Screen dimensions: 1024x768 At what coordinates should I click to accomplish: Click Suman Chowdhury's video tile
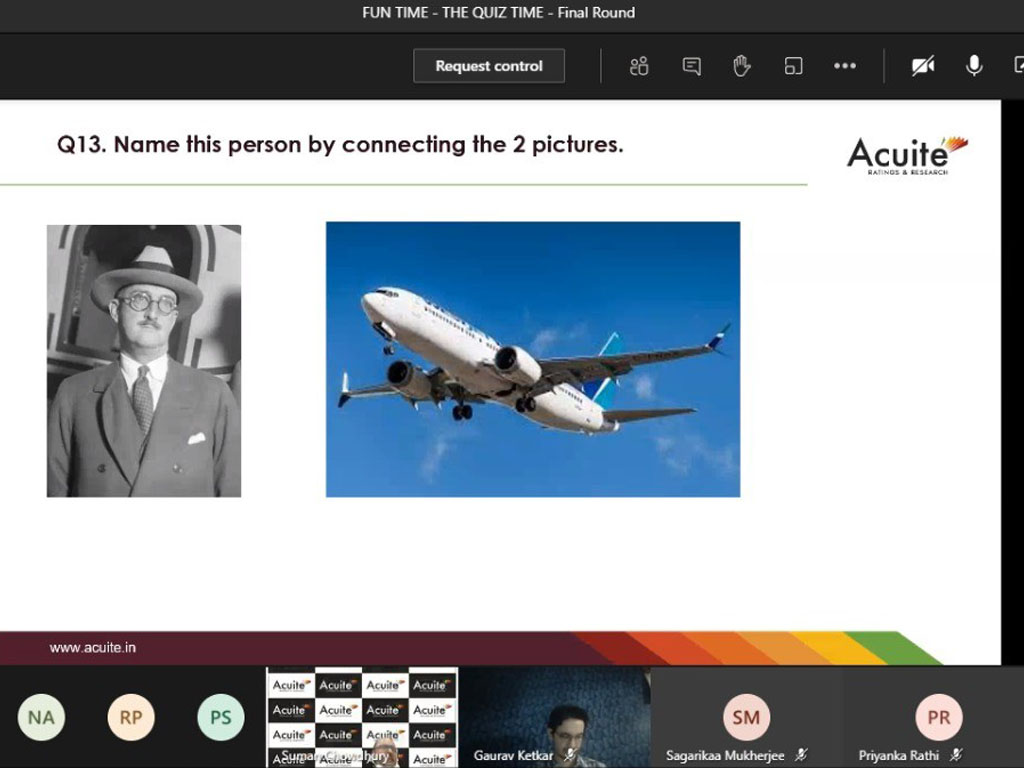[x=362, y=717]
